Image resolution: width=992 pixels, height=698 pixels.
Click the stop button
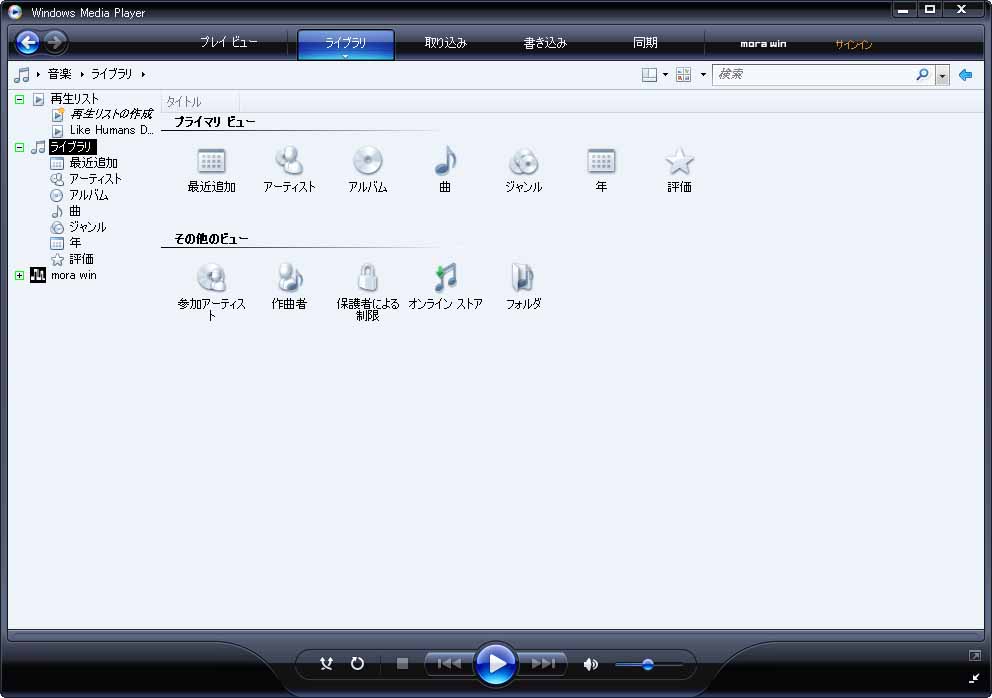(402, 664)
